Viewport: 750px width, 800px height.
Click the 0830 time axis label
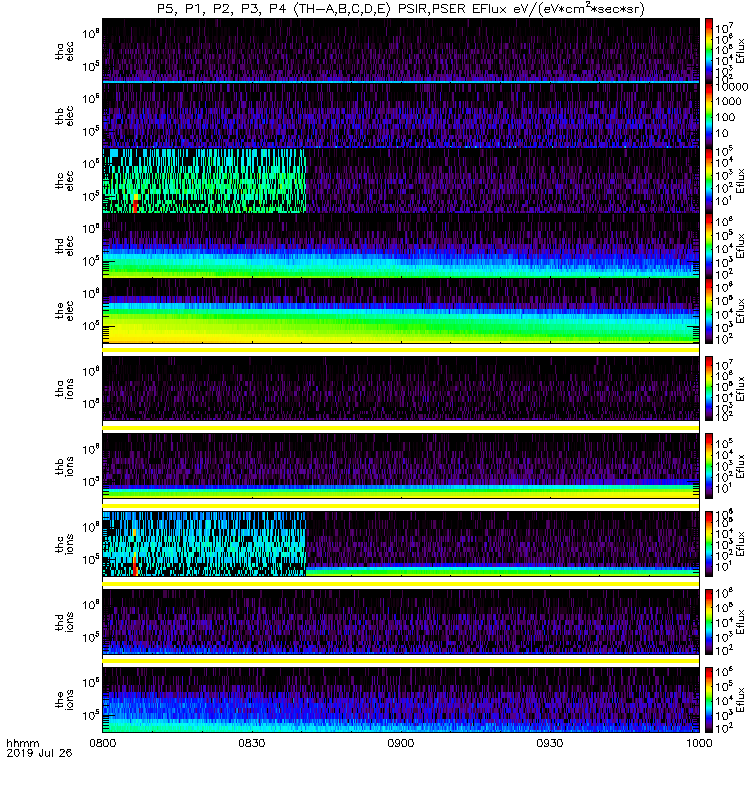point(252,743)
